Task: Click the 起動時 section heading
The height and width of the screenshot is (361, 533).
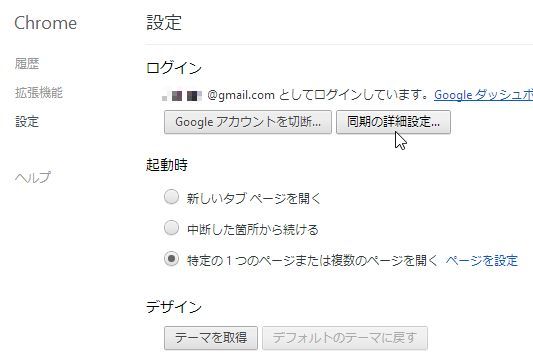Action: point(167,165)
